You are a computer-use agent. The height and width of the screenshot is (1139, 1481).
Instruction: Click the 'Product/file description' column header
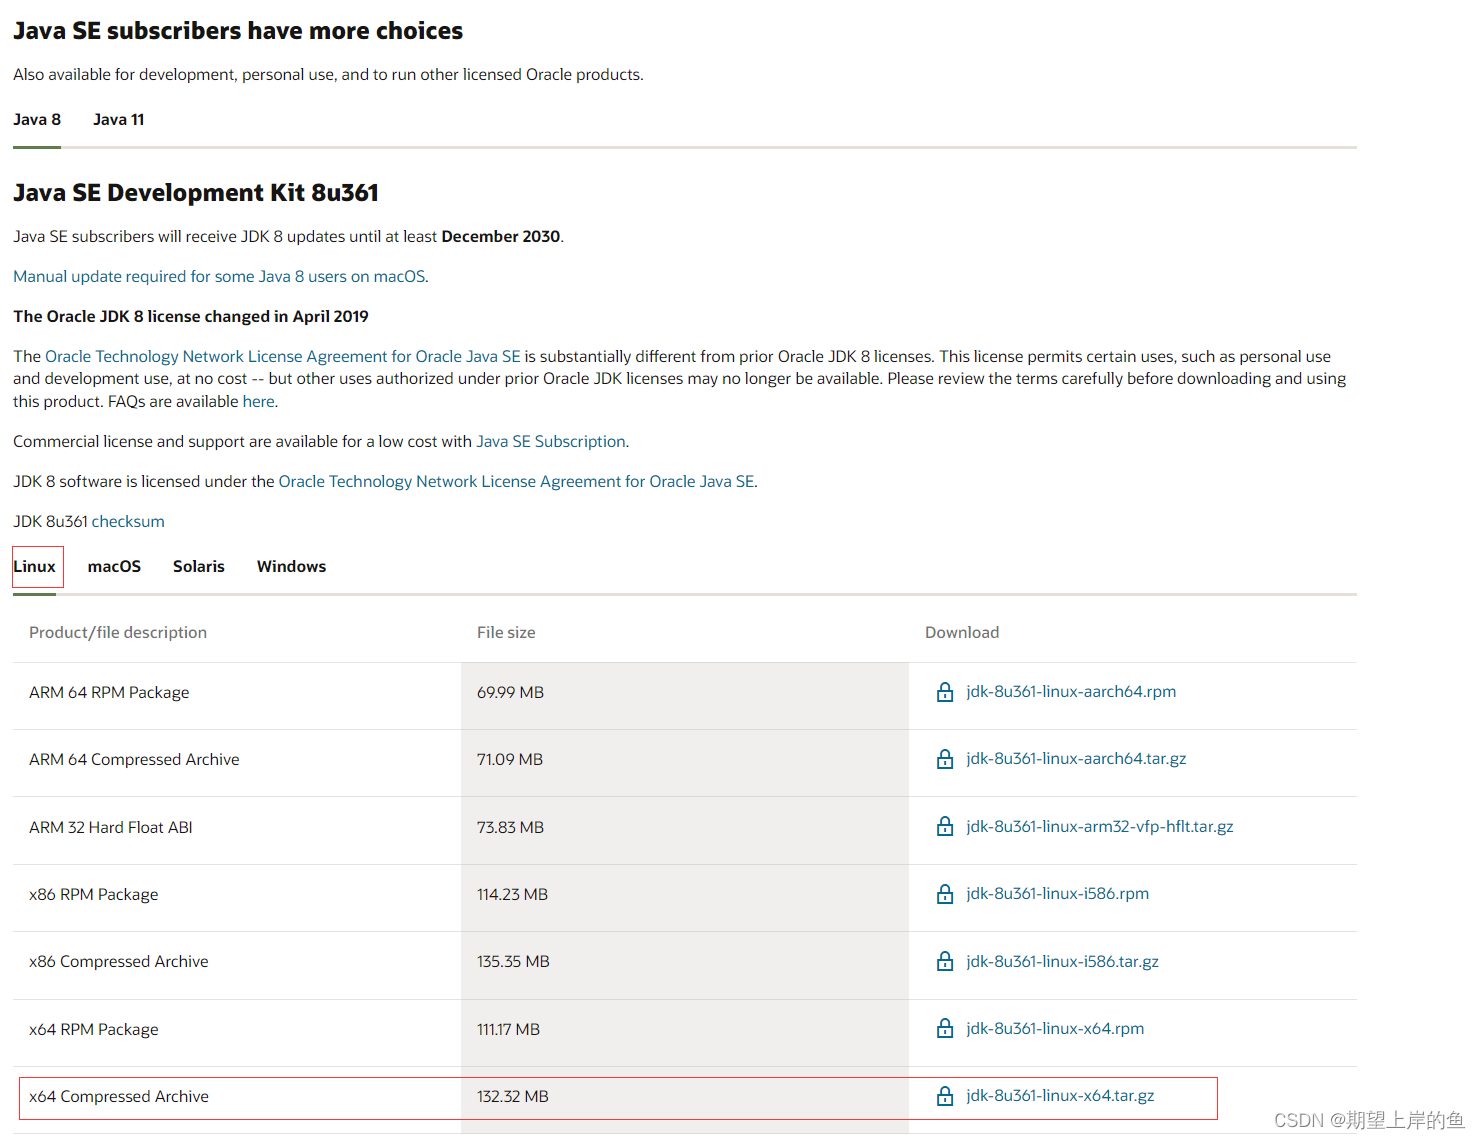[118, 633]
